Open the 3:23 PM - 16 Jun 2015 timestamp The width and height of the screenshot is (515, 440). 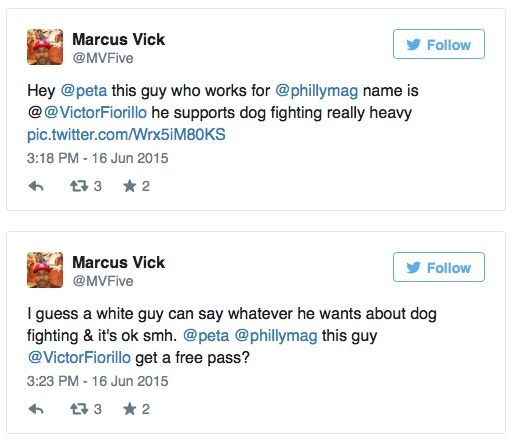click(98, 381)
